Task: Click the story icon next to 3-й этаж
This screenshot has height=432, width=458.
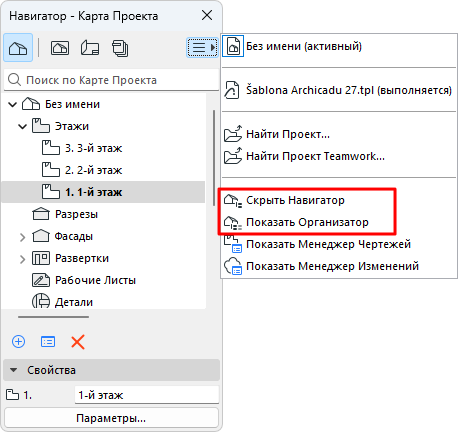Action: (51, 148)
